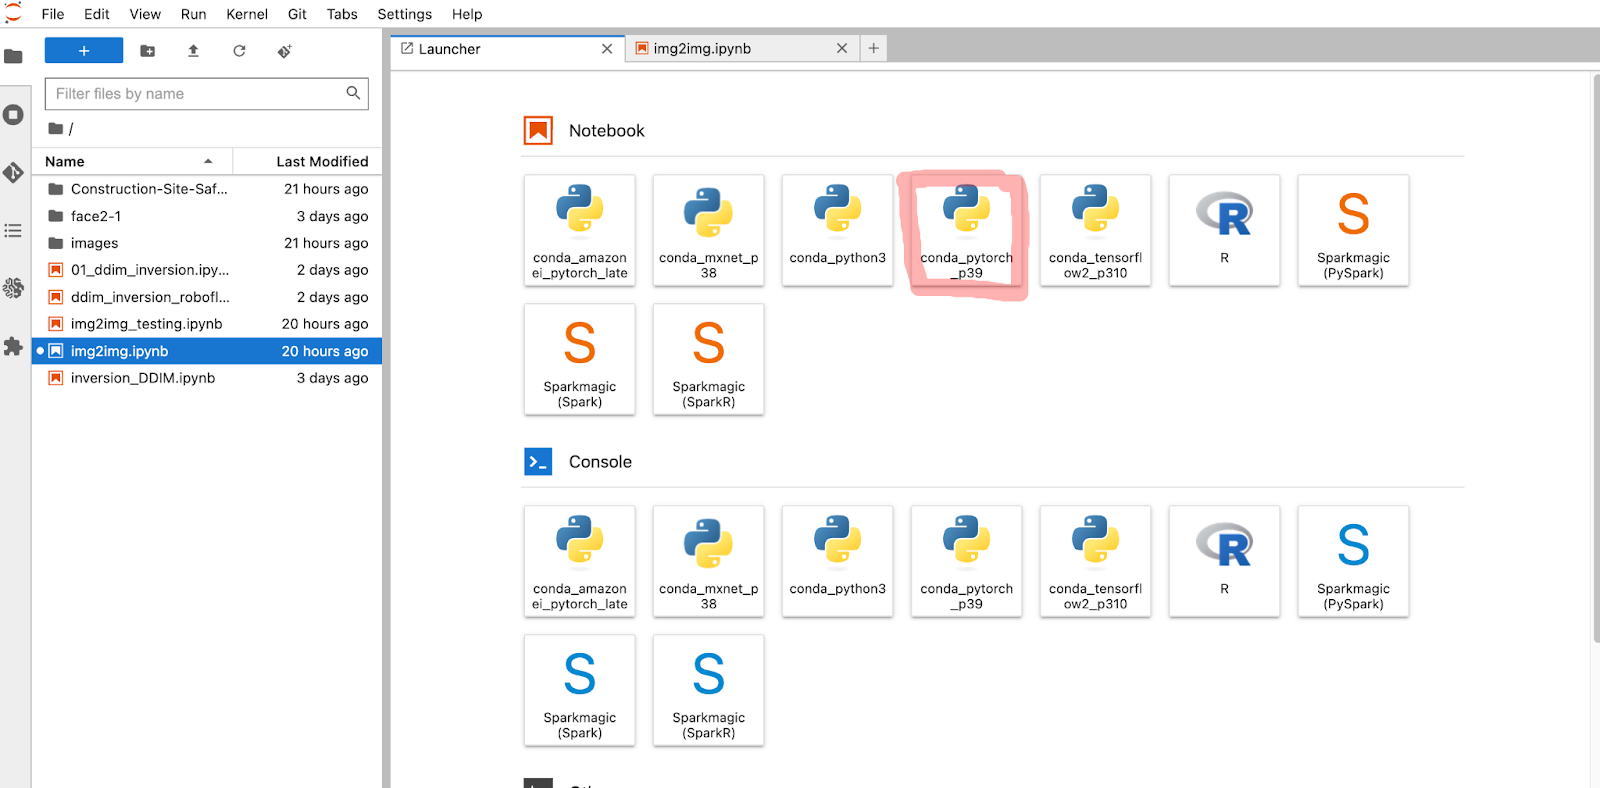
Task: Click the '21 hours ago' time for images
Action: (326, 243)
